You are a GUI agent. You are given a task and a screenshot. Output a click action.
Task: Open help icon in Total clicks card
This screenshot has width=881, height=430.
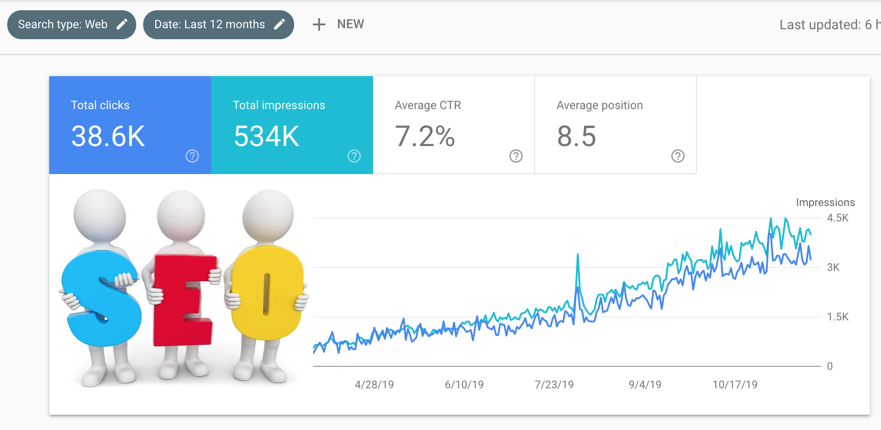coord(192,156)
